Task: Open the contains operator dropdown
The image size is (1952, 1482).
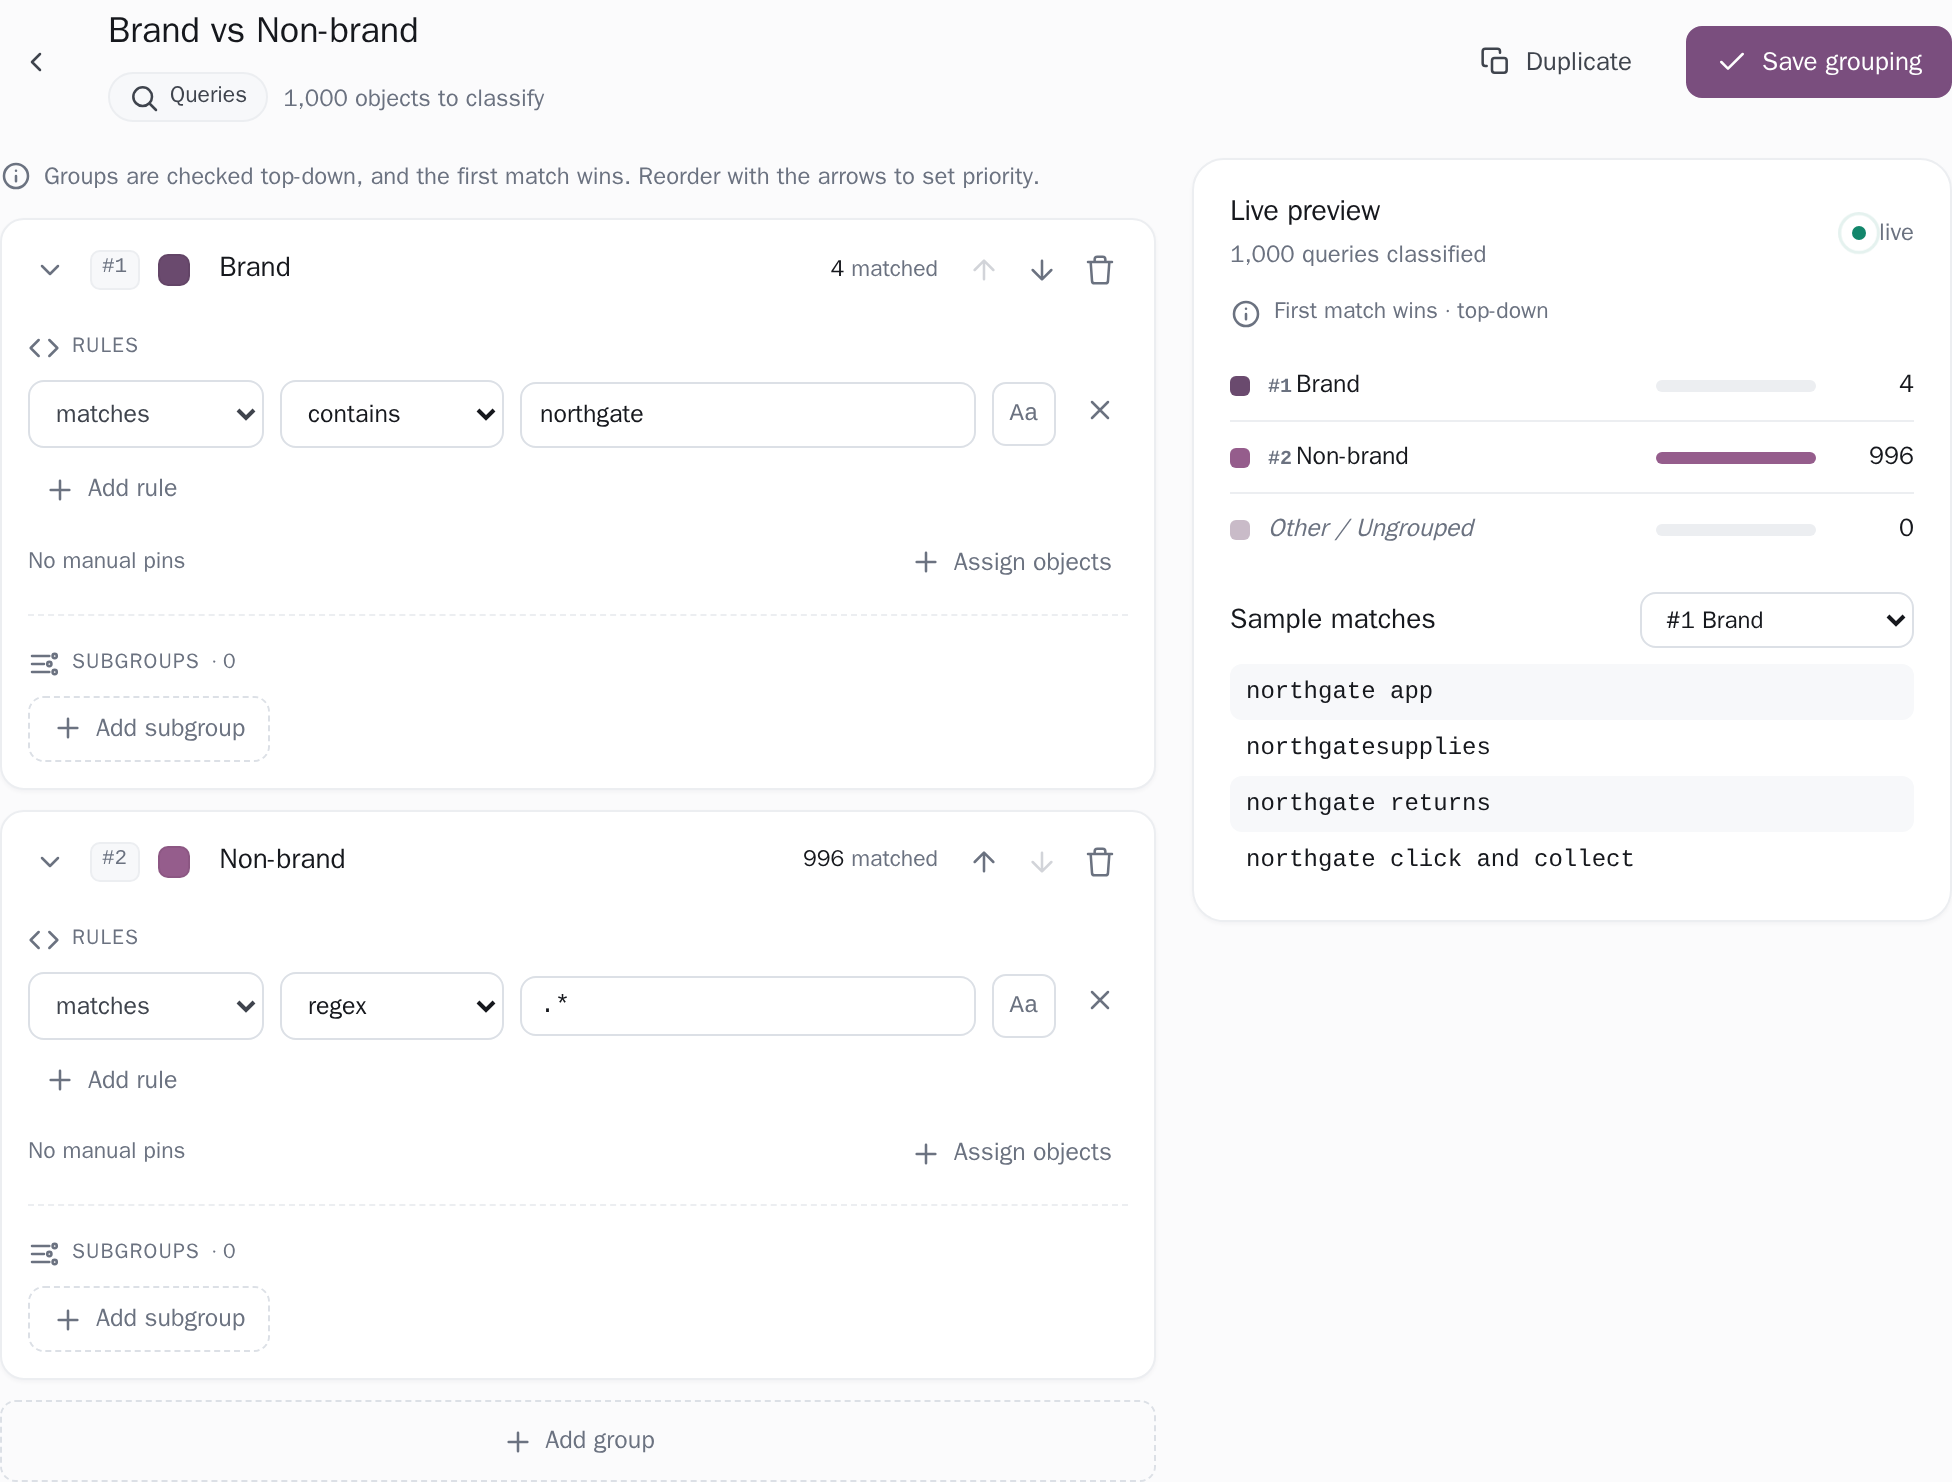Action: (x=392, y=414)
